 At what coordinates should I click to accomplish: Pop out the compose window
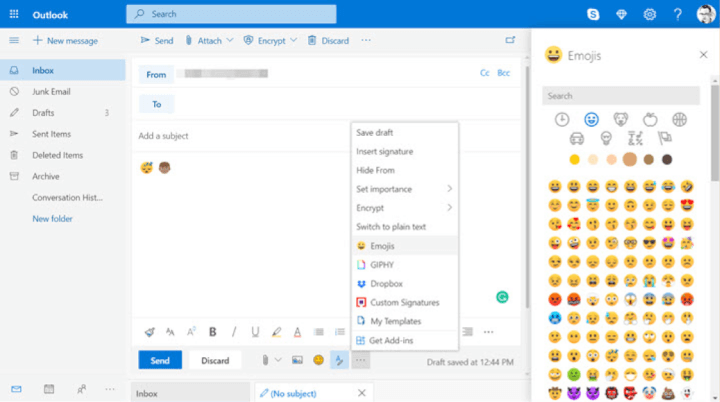coord(510,40)
